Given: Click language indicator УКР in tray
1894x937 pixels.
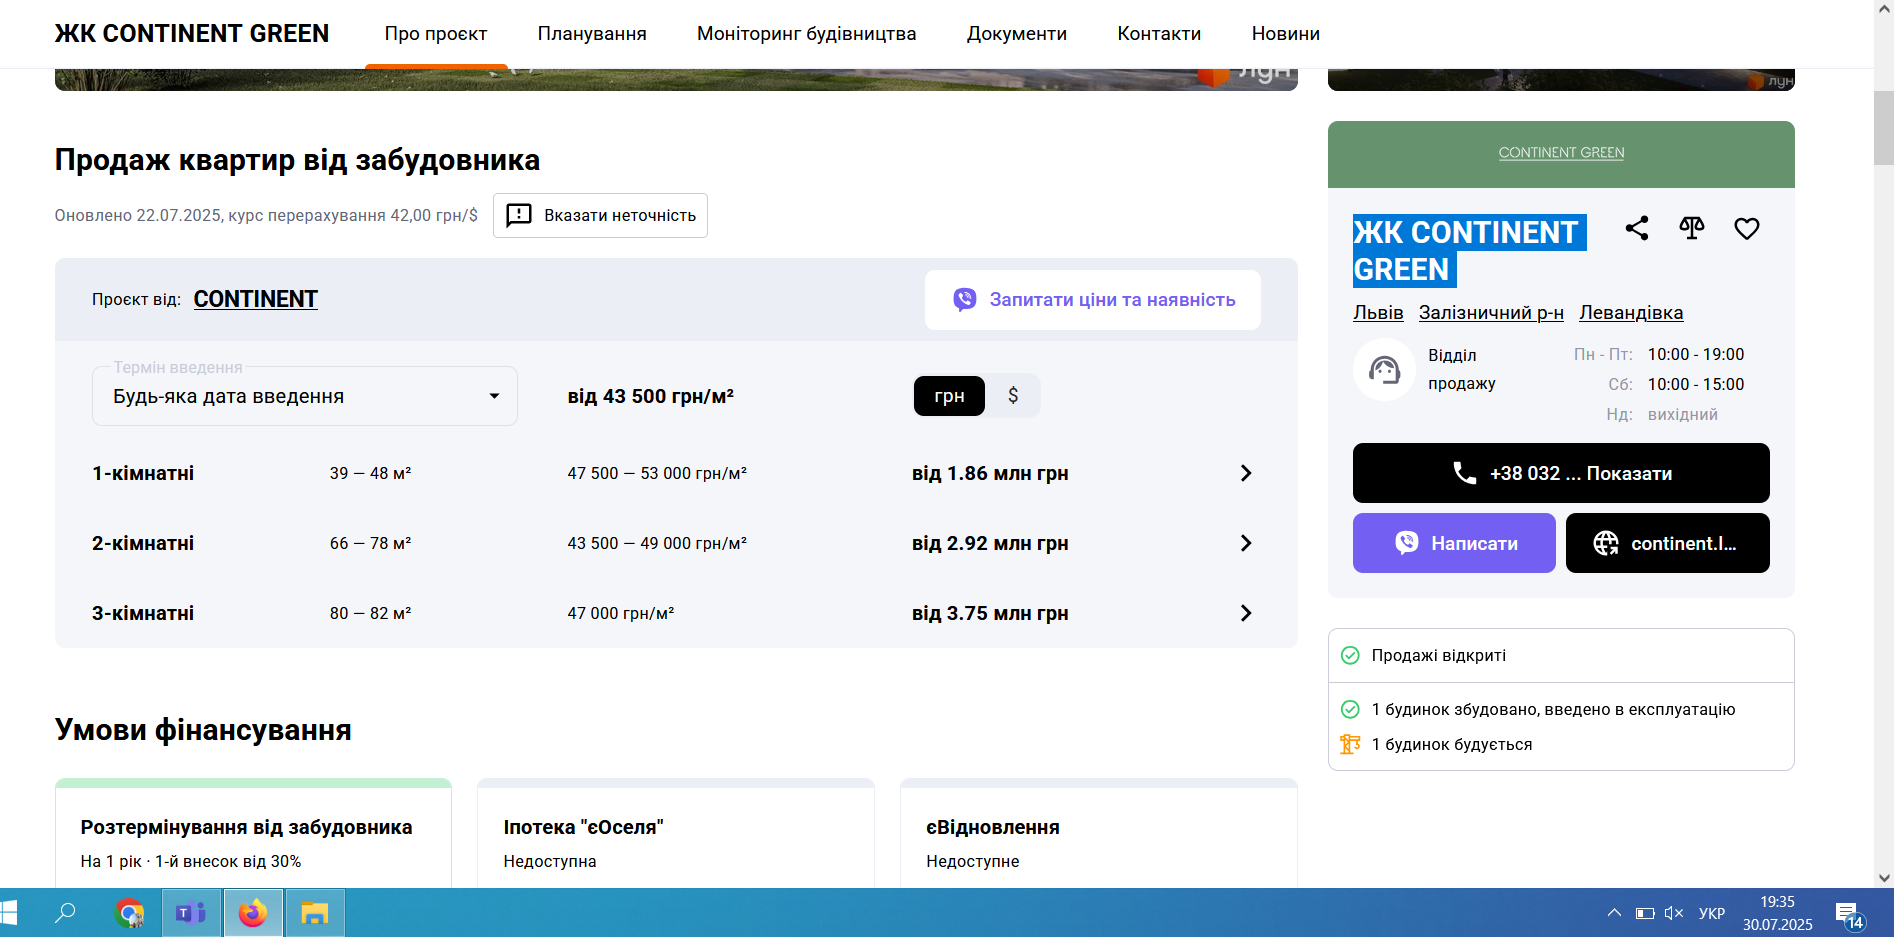Looking at the screenshot, I should click(1712, 913).
